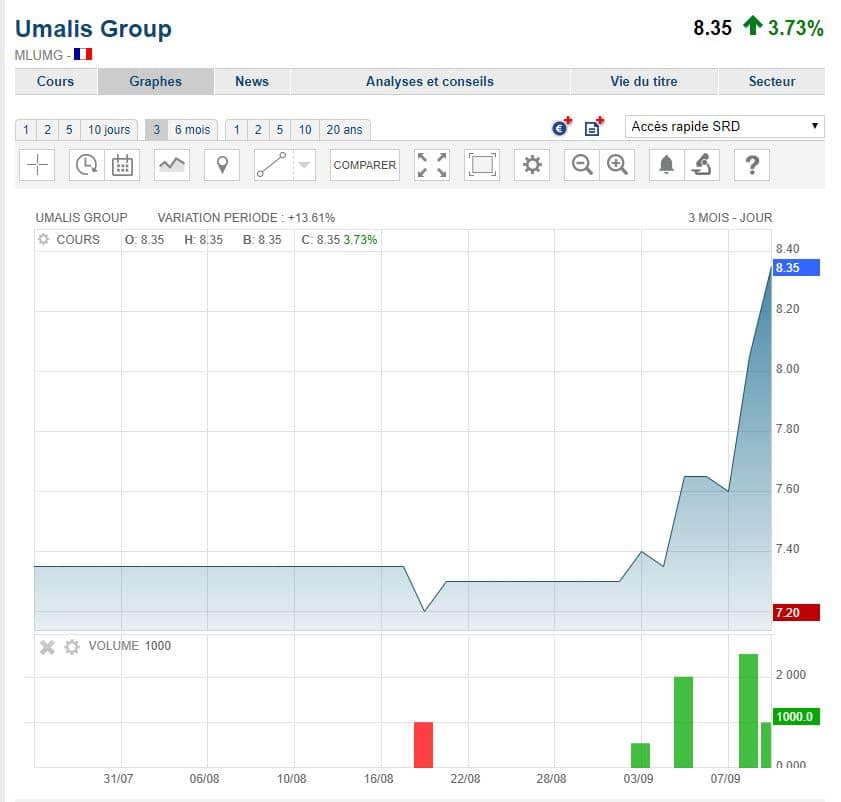This screenshot has width=841, height=802.
Task: Change chart type with line icon
Action: [x=172, y=165]
